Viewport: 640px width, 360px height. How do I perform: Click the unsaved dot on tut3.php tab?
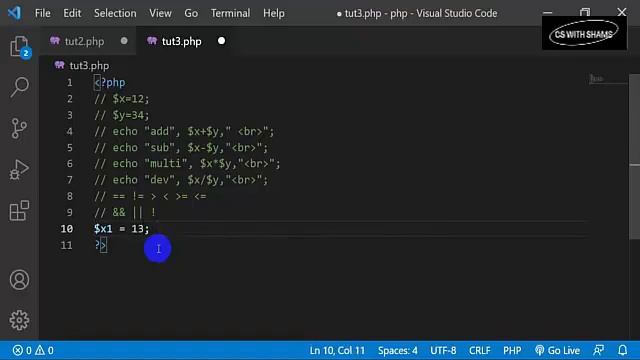pyautogui.click(x=221, y=41)
